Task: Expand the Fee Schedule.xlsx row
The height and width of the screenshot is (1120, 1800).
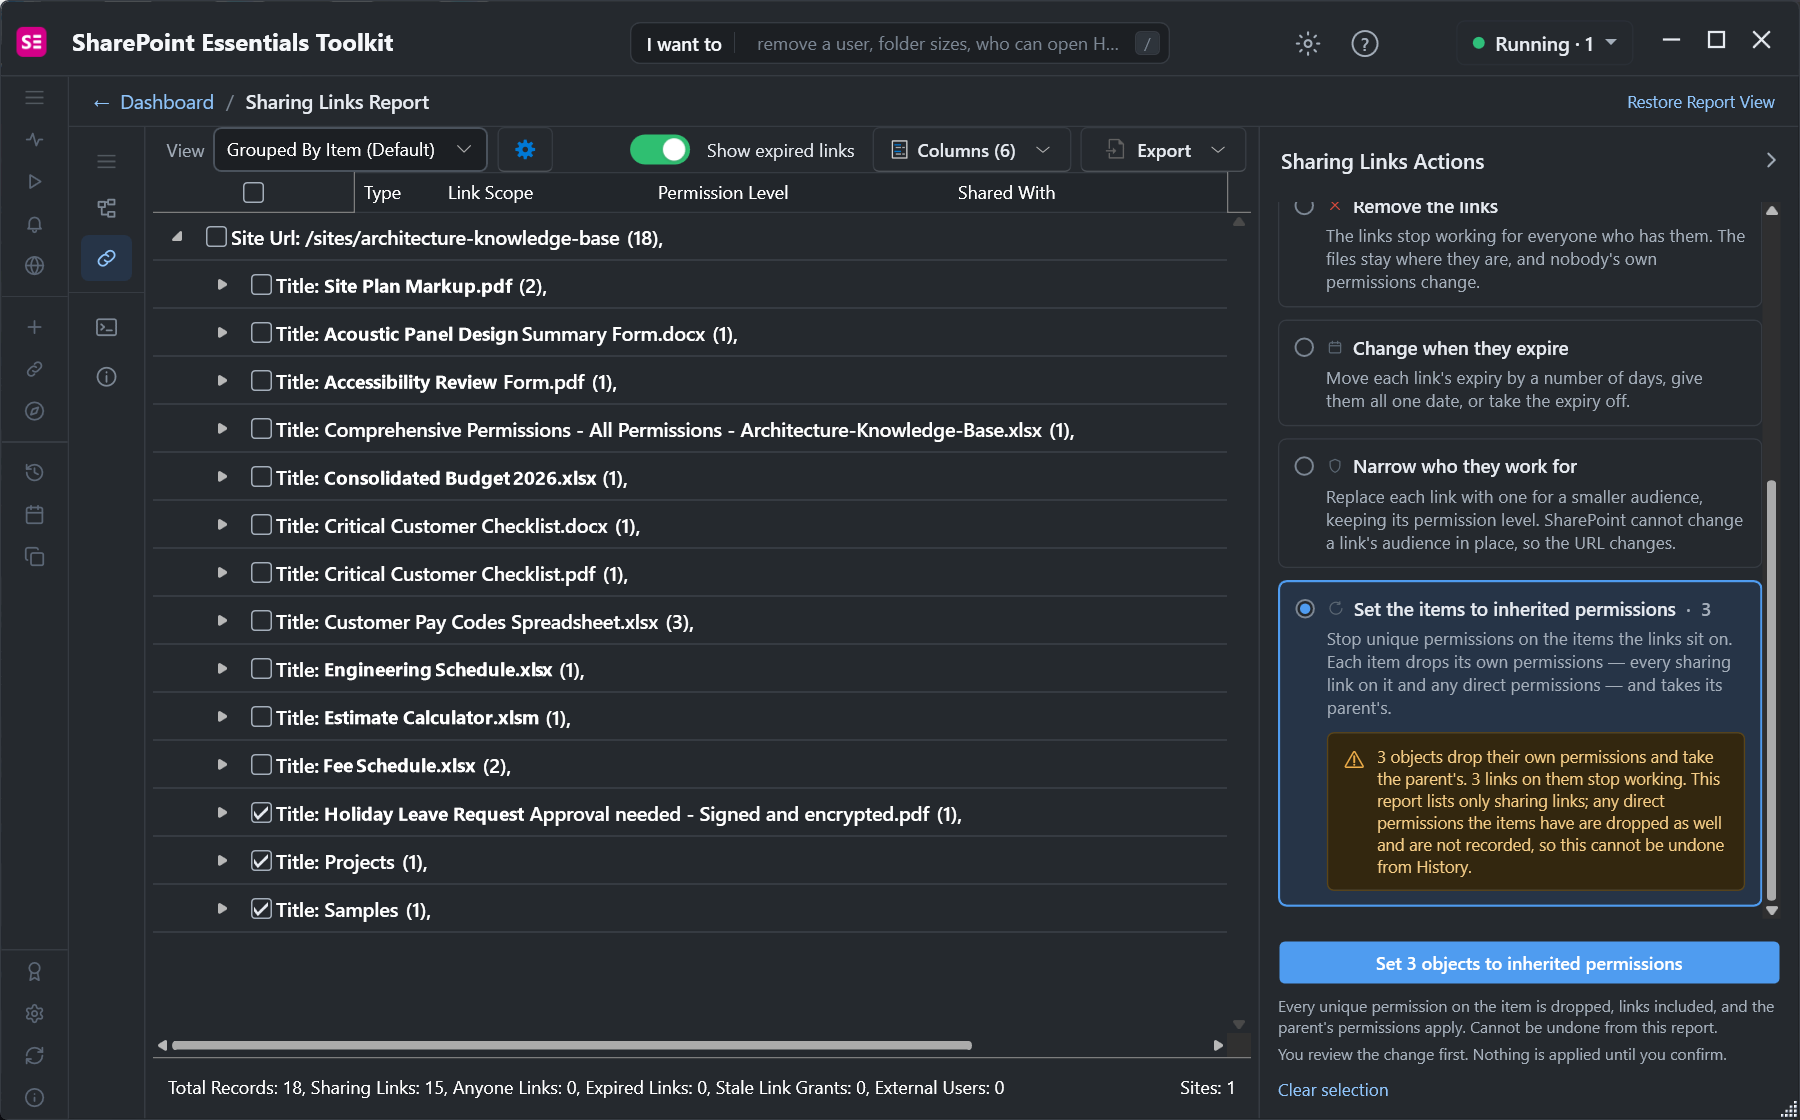Action: pos(222,765)
